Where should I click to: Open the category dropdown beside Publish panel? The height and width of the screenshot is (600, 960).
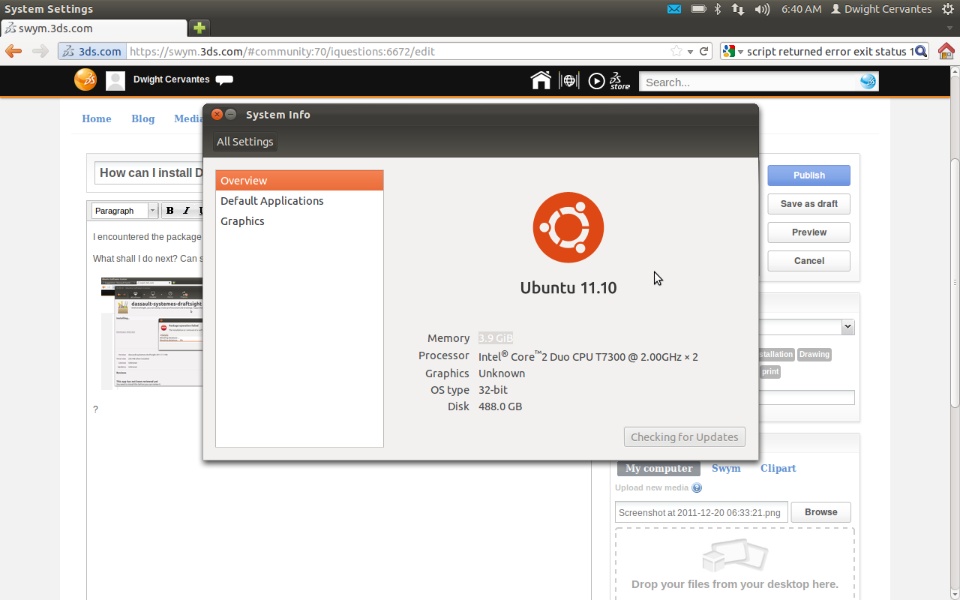pyautogui.click(x=847, y=326)
